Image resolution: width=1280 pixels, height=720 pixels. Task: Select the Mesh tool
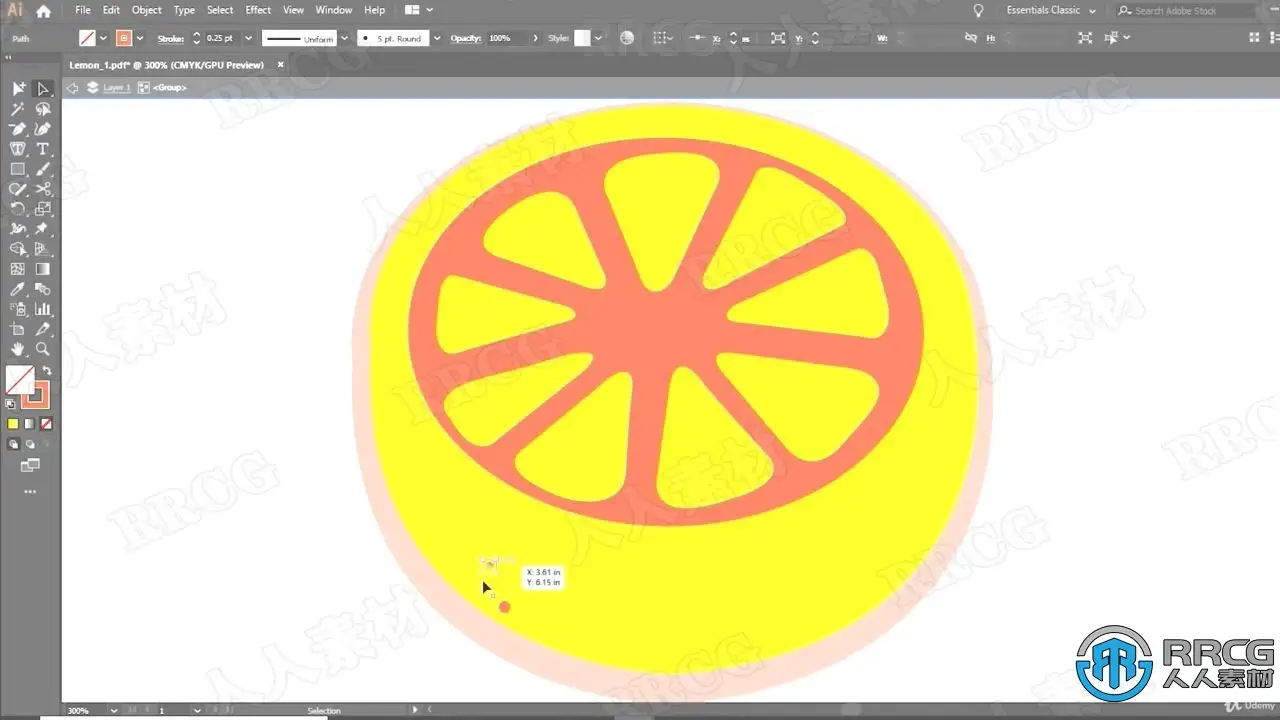pyautogui.click(x=18, y=269)
